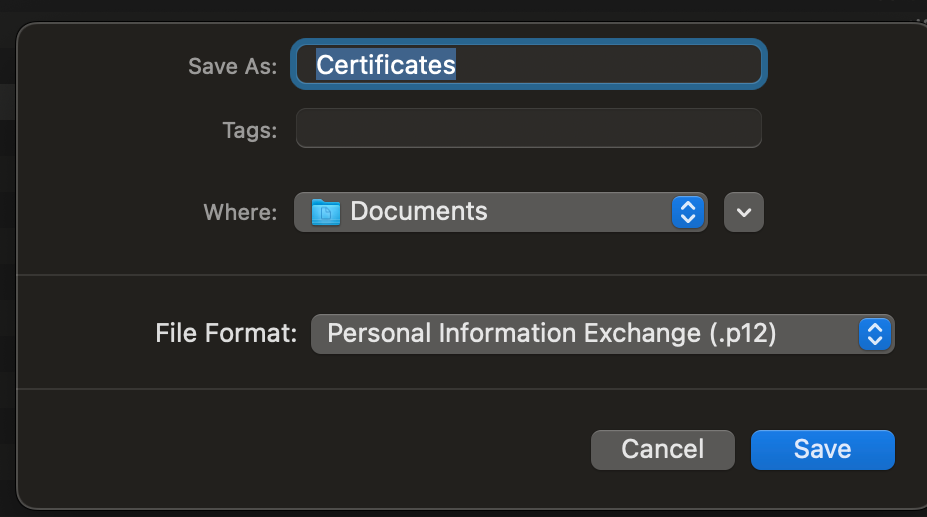Click the Cancel button

(663, 450)
